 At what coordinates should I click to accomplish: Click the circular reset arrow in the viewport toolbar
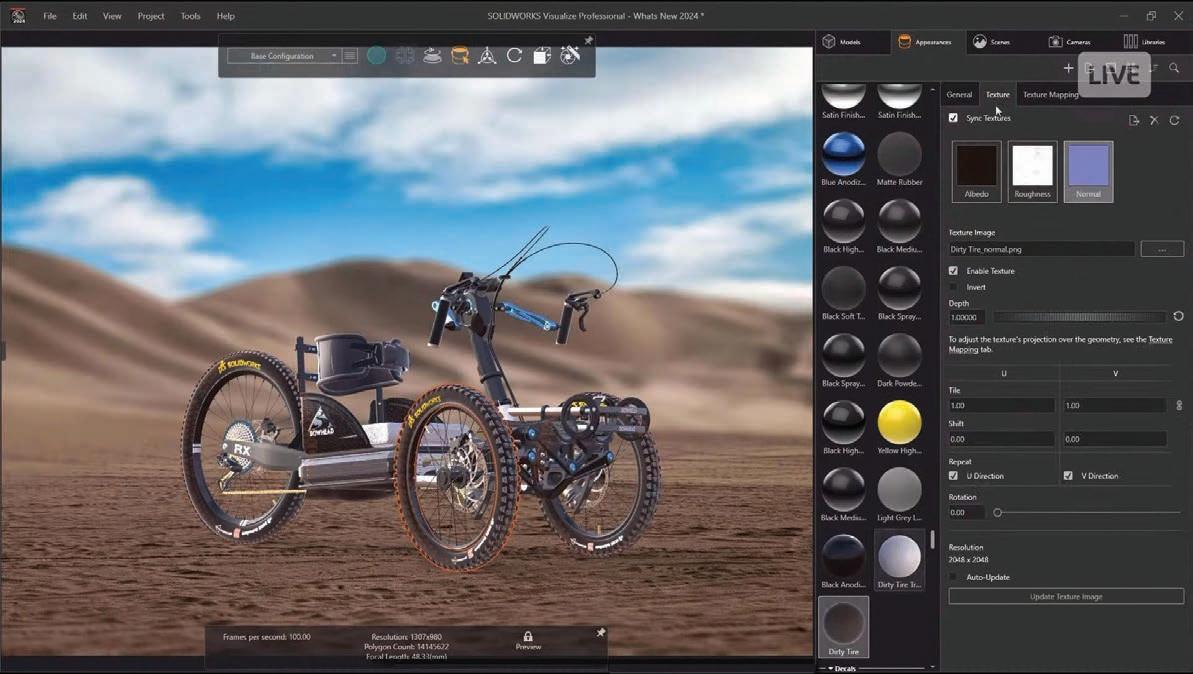[514, 56]
